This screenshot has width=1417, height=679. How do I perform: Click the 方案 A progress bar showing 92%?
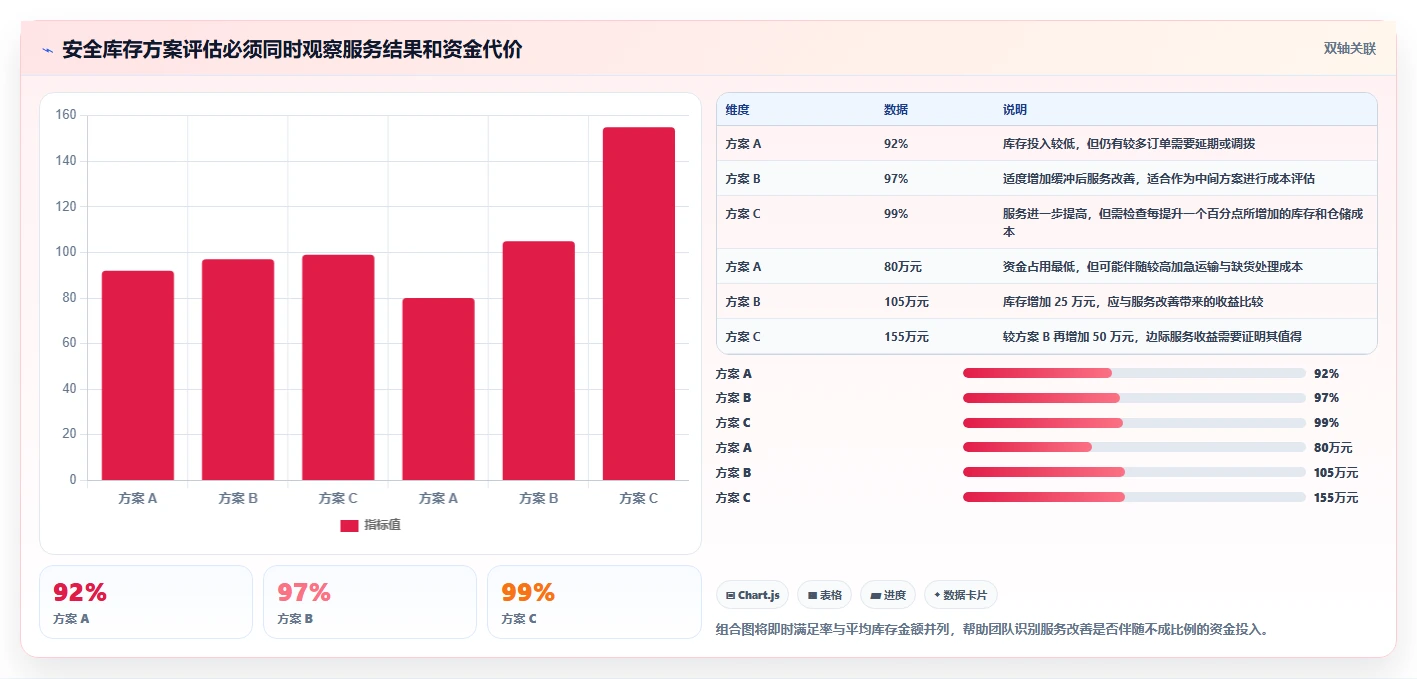point(1134,373)
